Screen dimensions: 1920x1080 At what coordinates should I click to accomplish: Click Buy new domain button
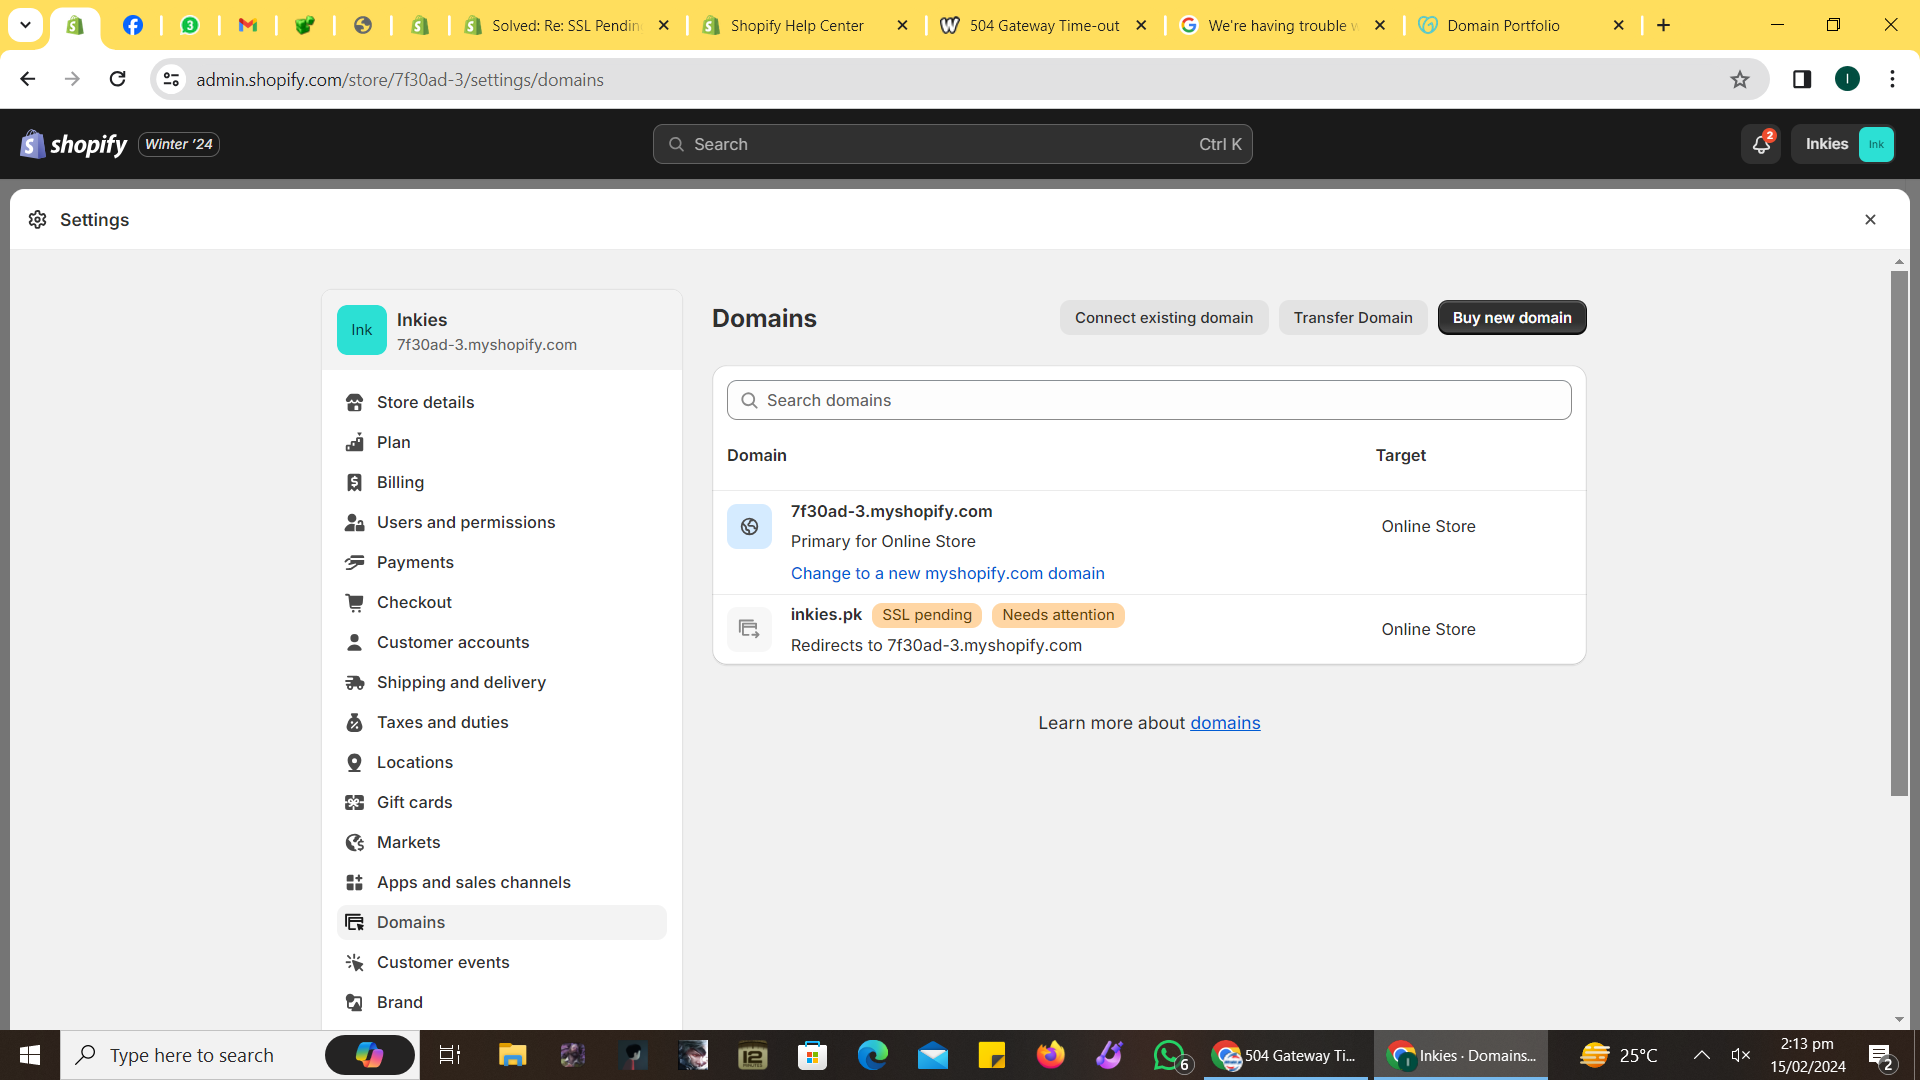(x=1511, y=318)
